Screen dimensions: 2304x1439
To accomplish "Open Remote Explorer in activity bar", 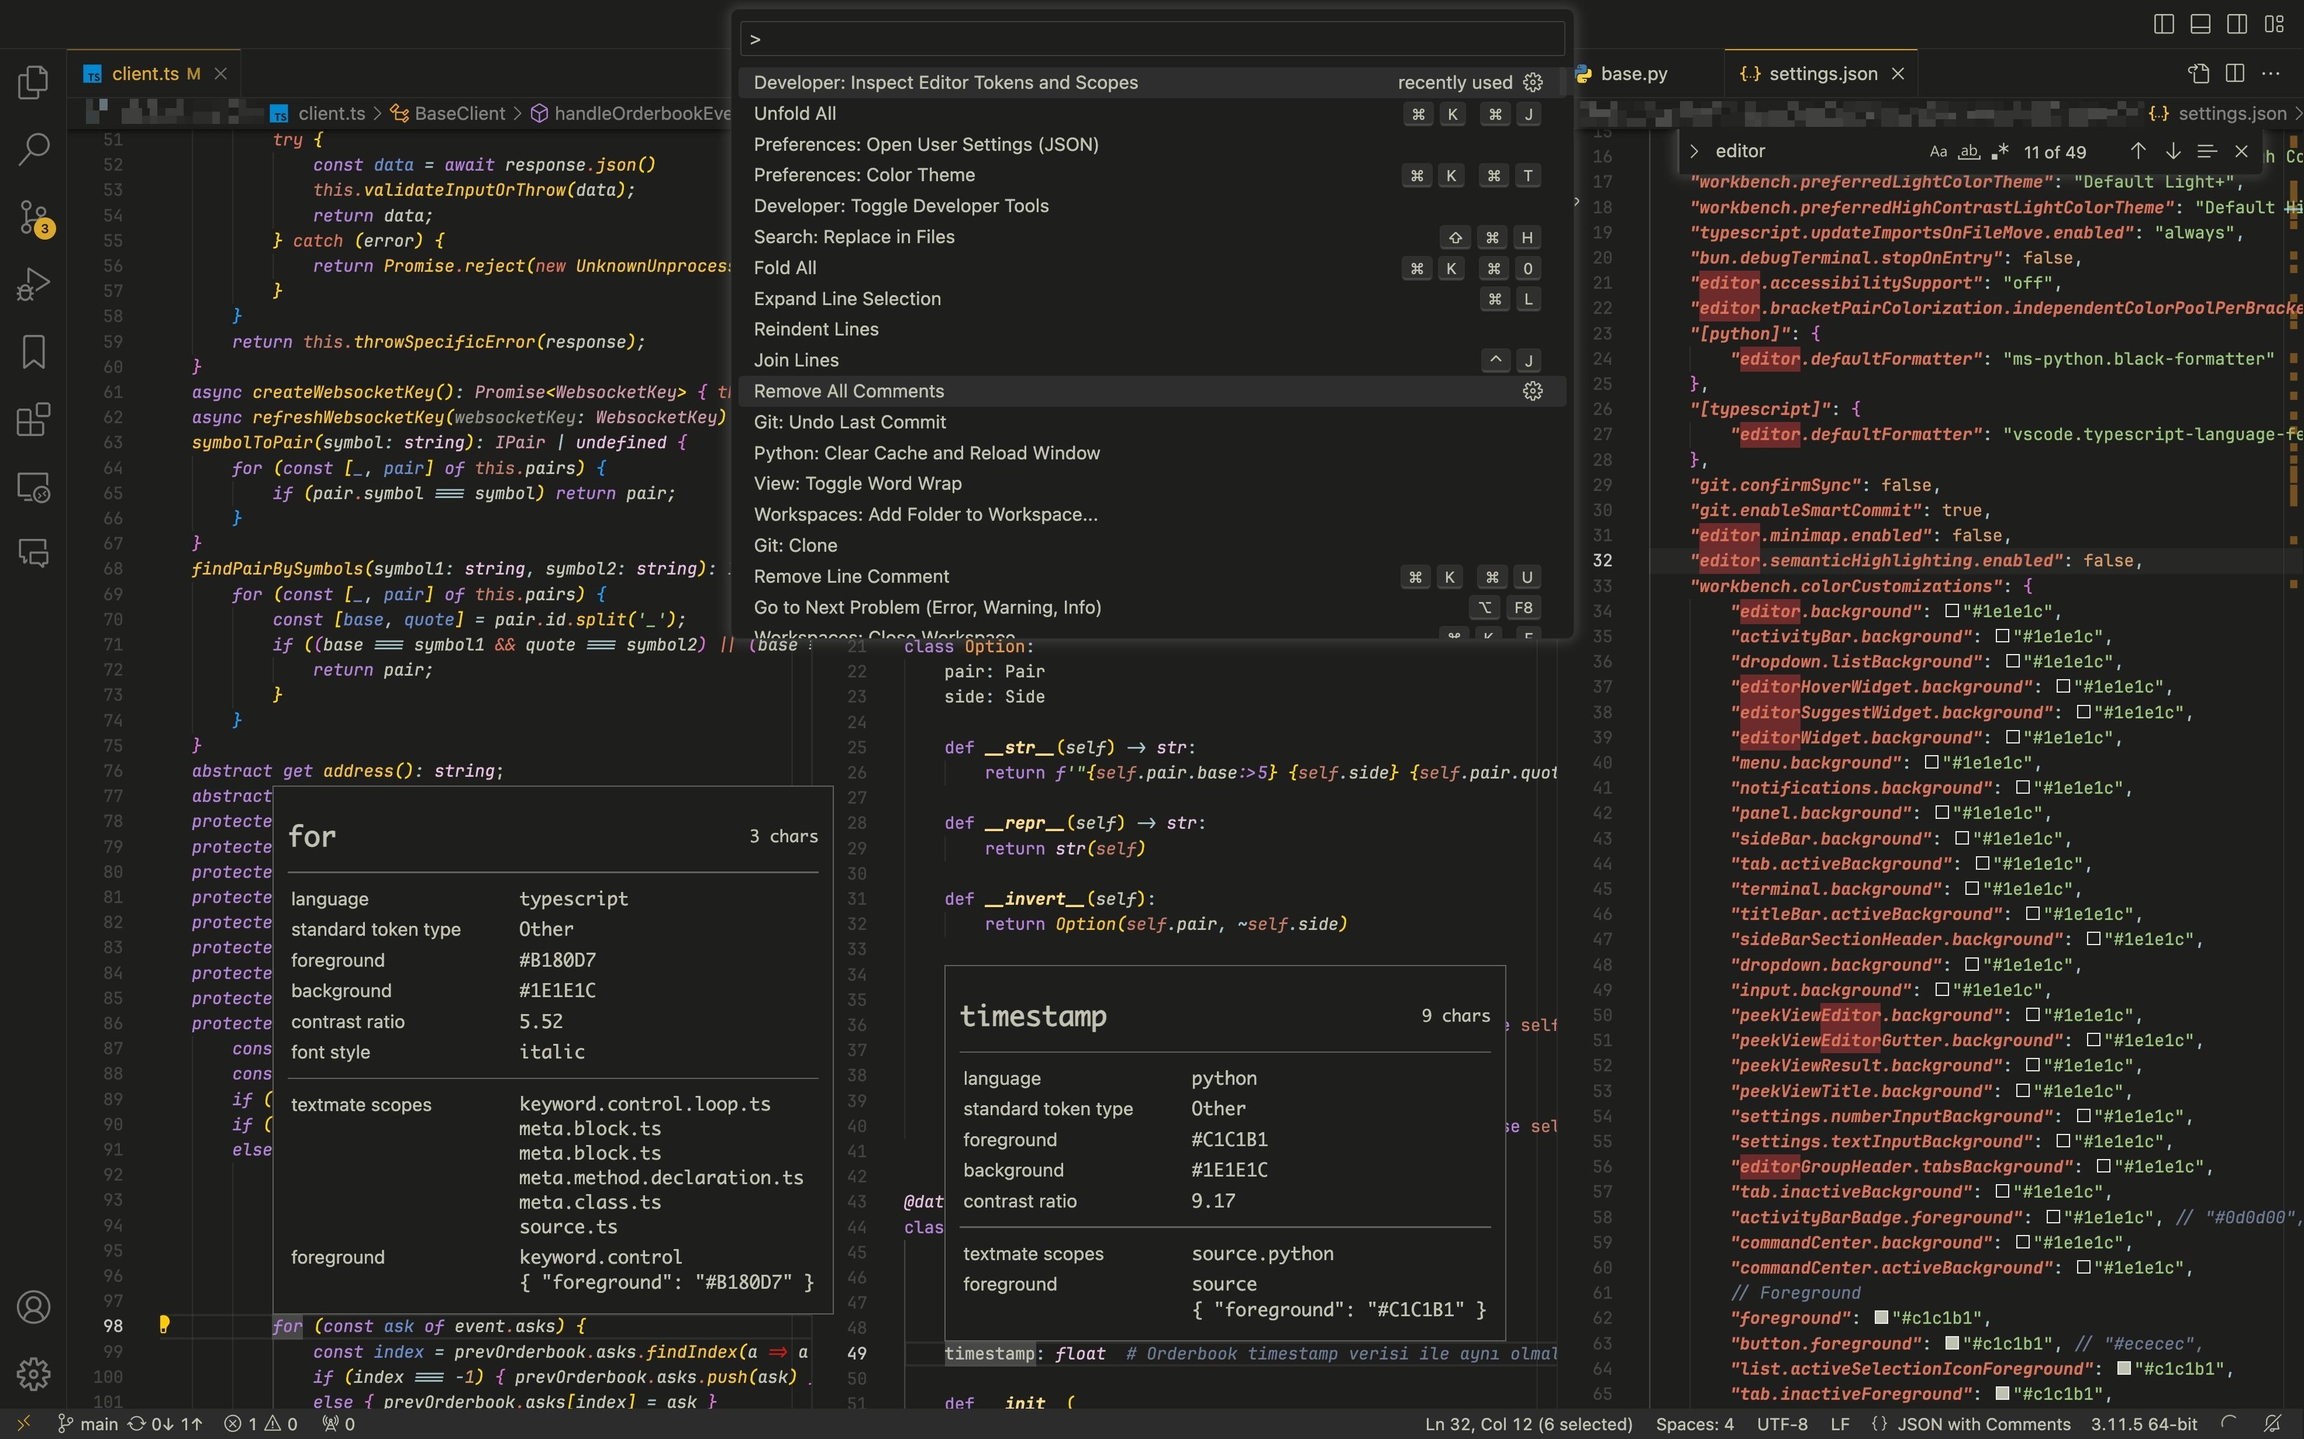I will click(x=33, y=487).
